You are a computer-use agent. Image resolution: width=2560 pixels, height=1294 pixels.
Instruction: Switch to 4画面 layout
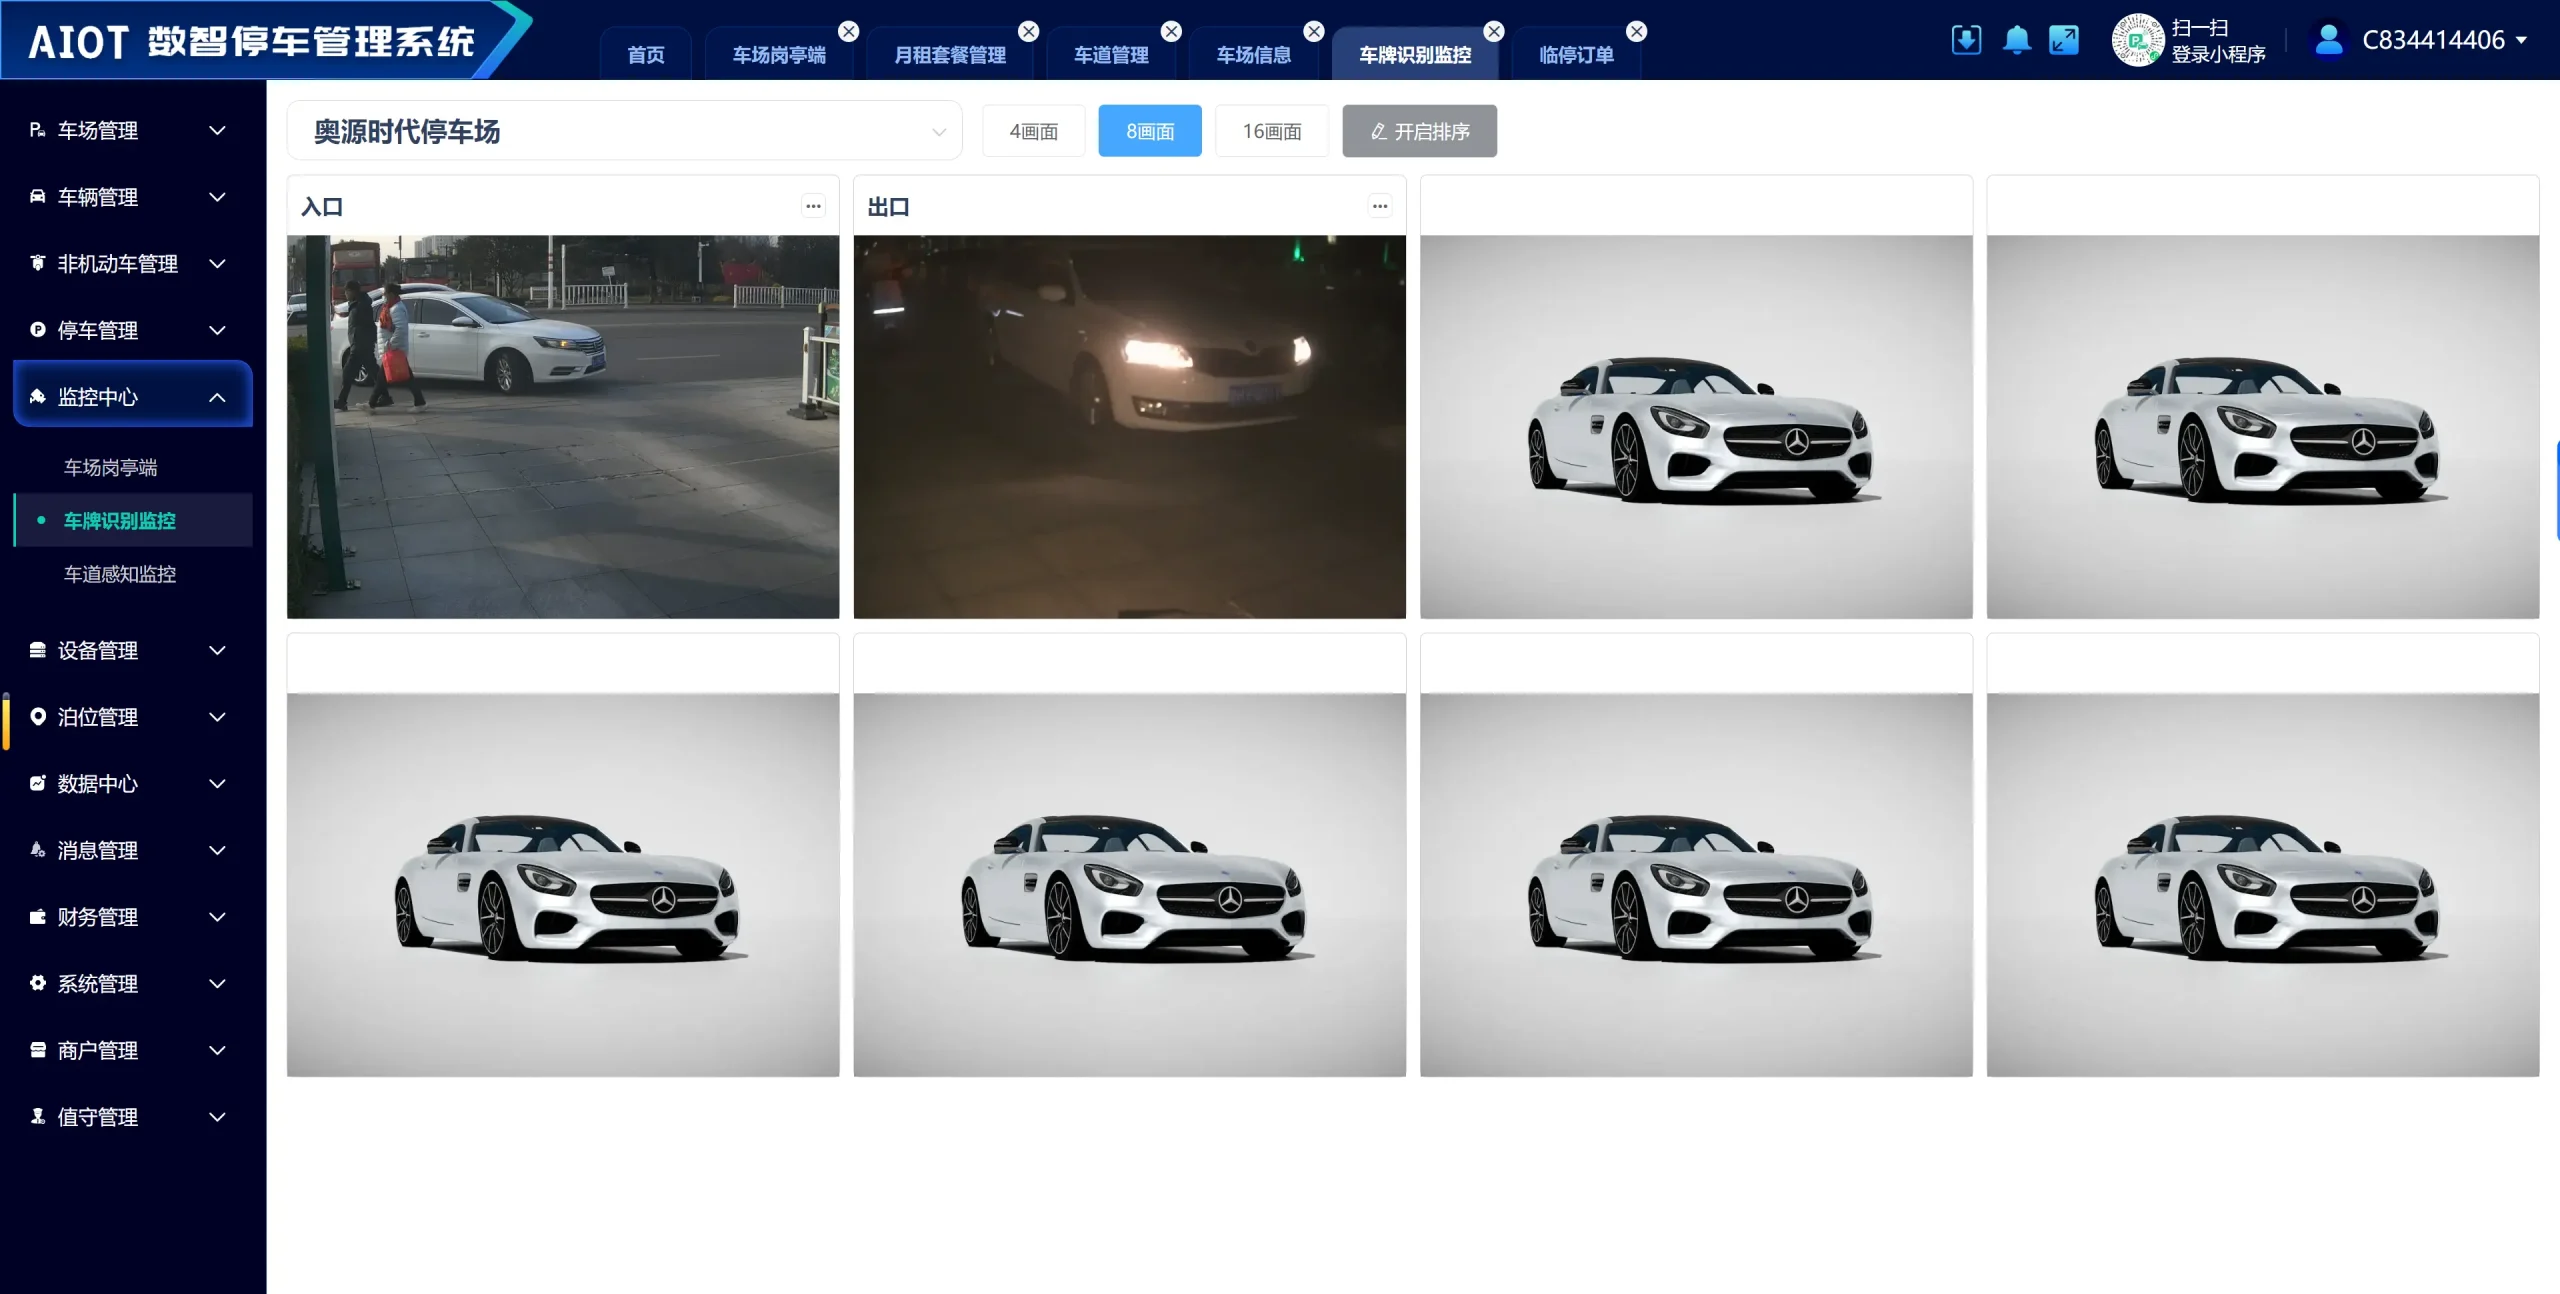coord(1033,131)
